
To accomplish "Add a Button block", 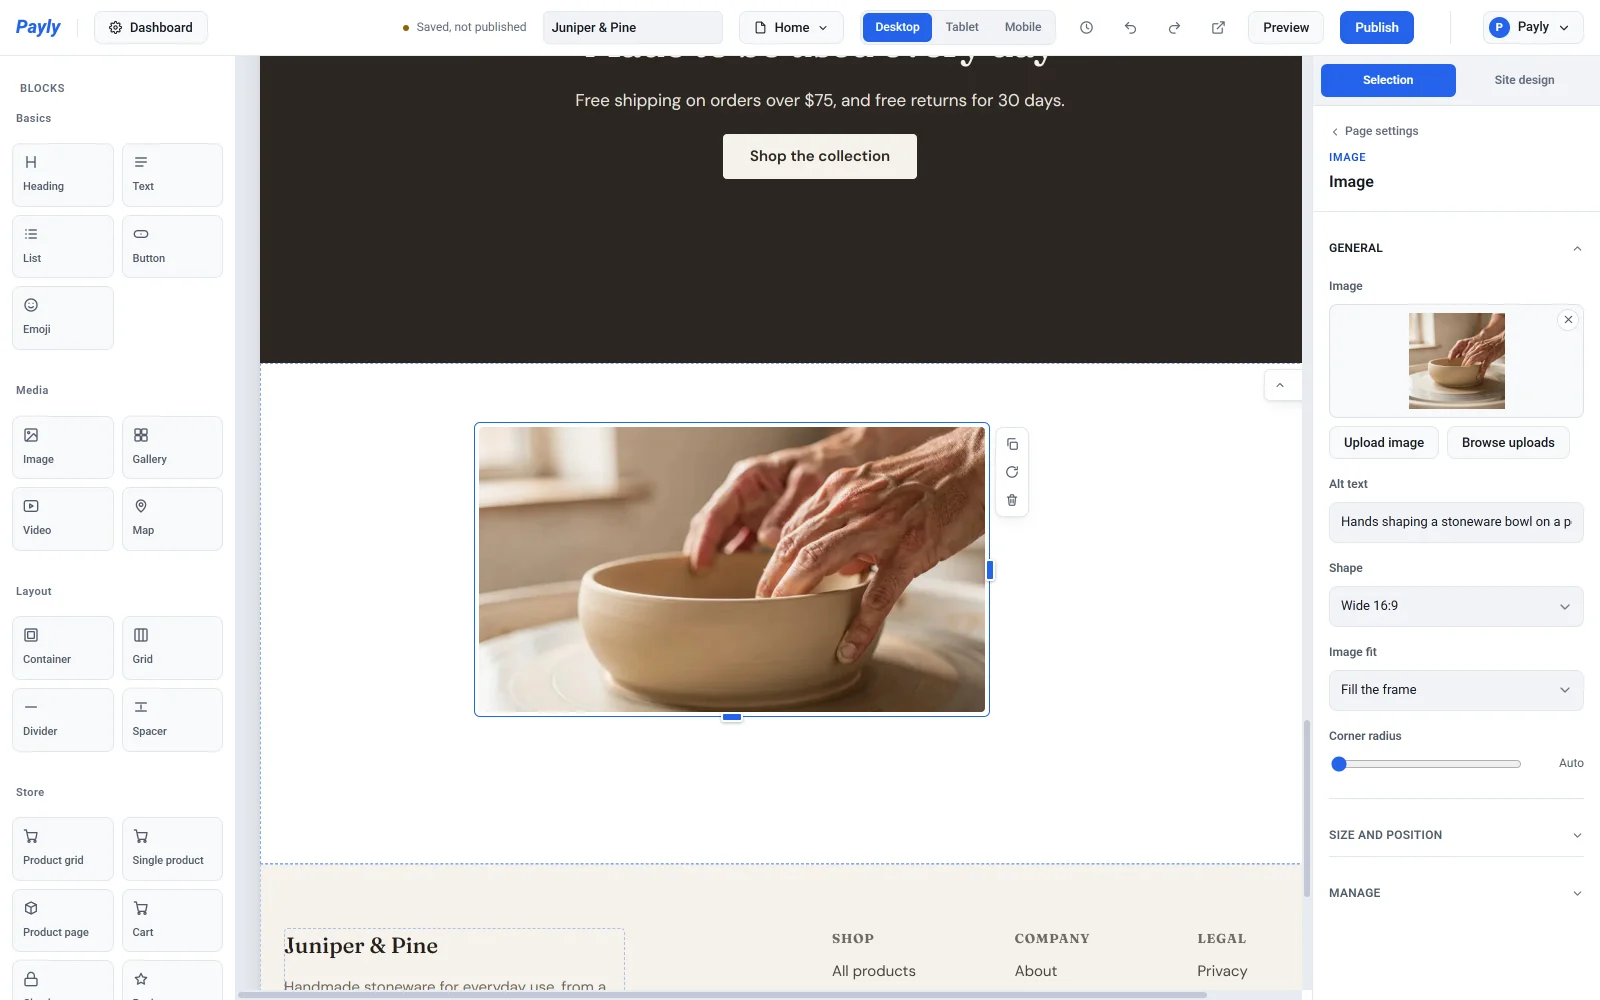I will click(x=172, y=246).
